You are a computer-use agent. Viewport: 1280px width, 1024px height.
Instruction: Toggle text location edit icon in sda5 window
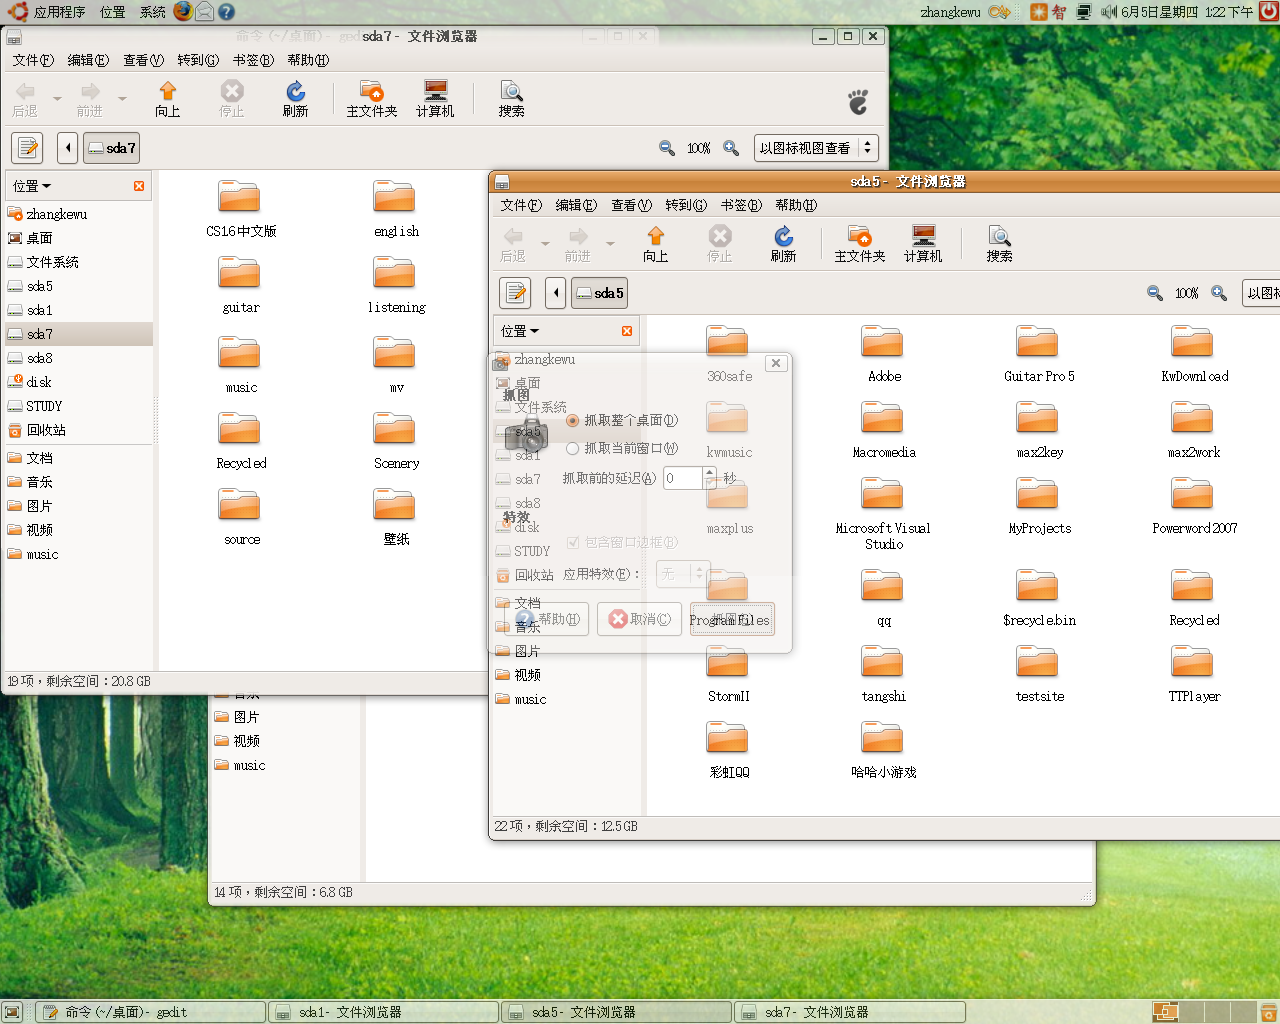click(x=515, y=293)
